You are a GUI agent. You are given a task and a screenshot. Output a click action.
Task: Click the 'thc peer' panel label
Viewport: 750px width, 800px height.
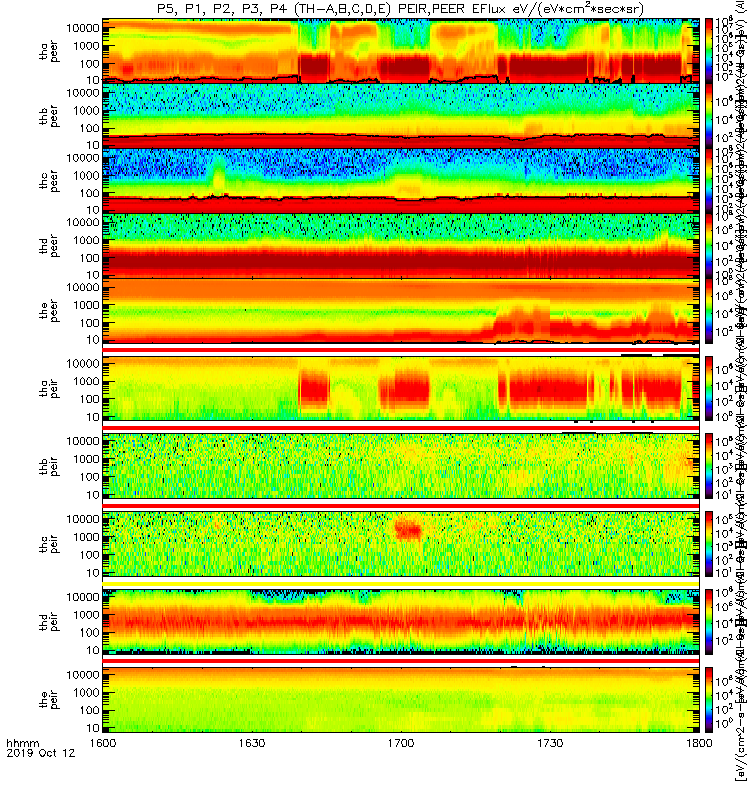[x=49, y=181]
